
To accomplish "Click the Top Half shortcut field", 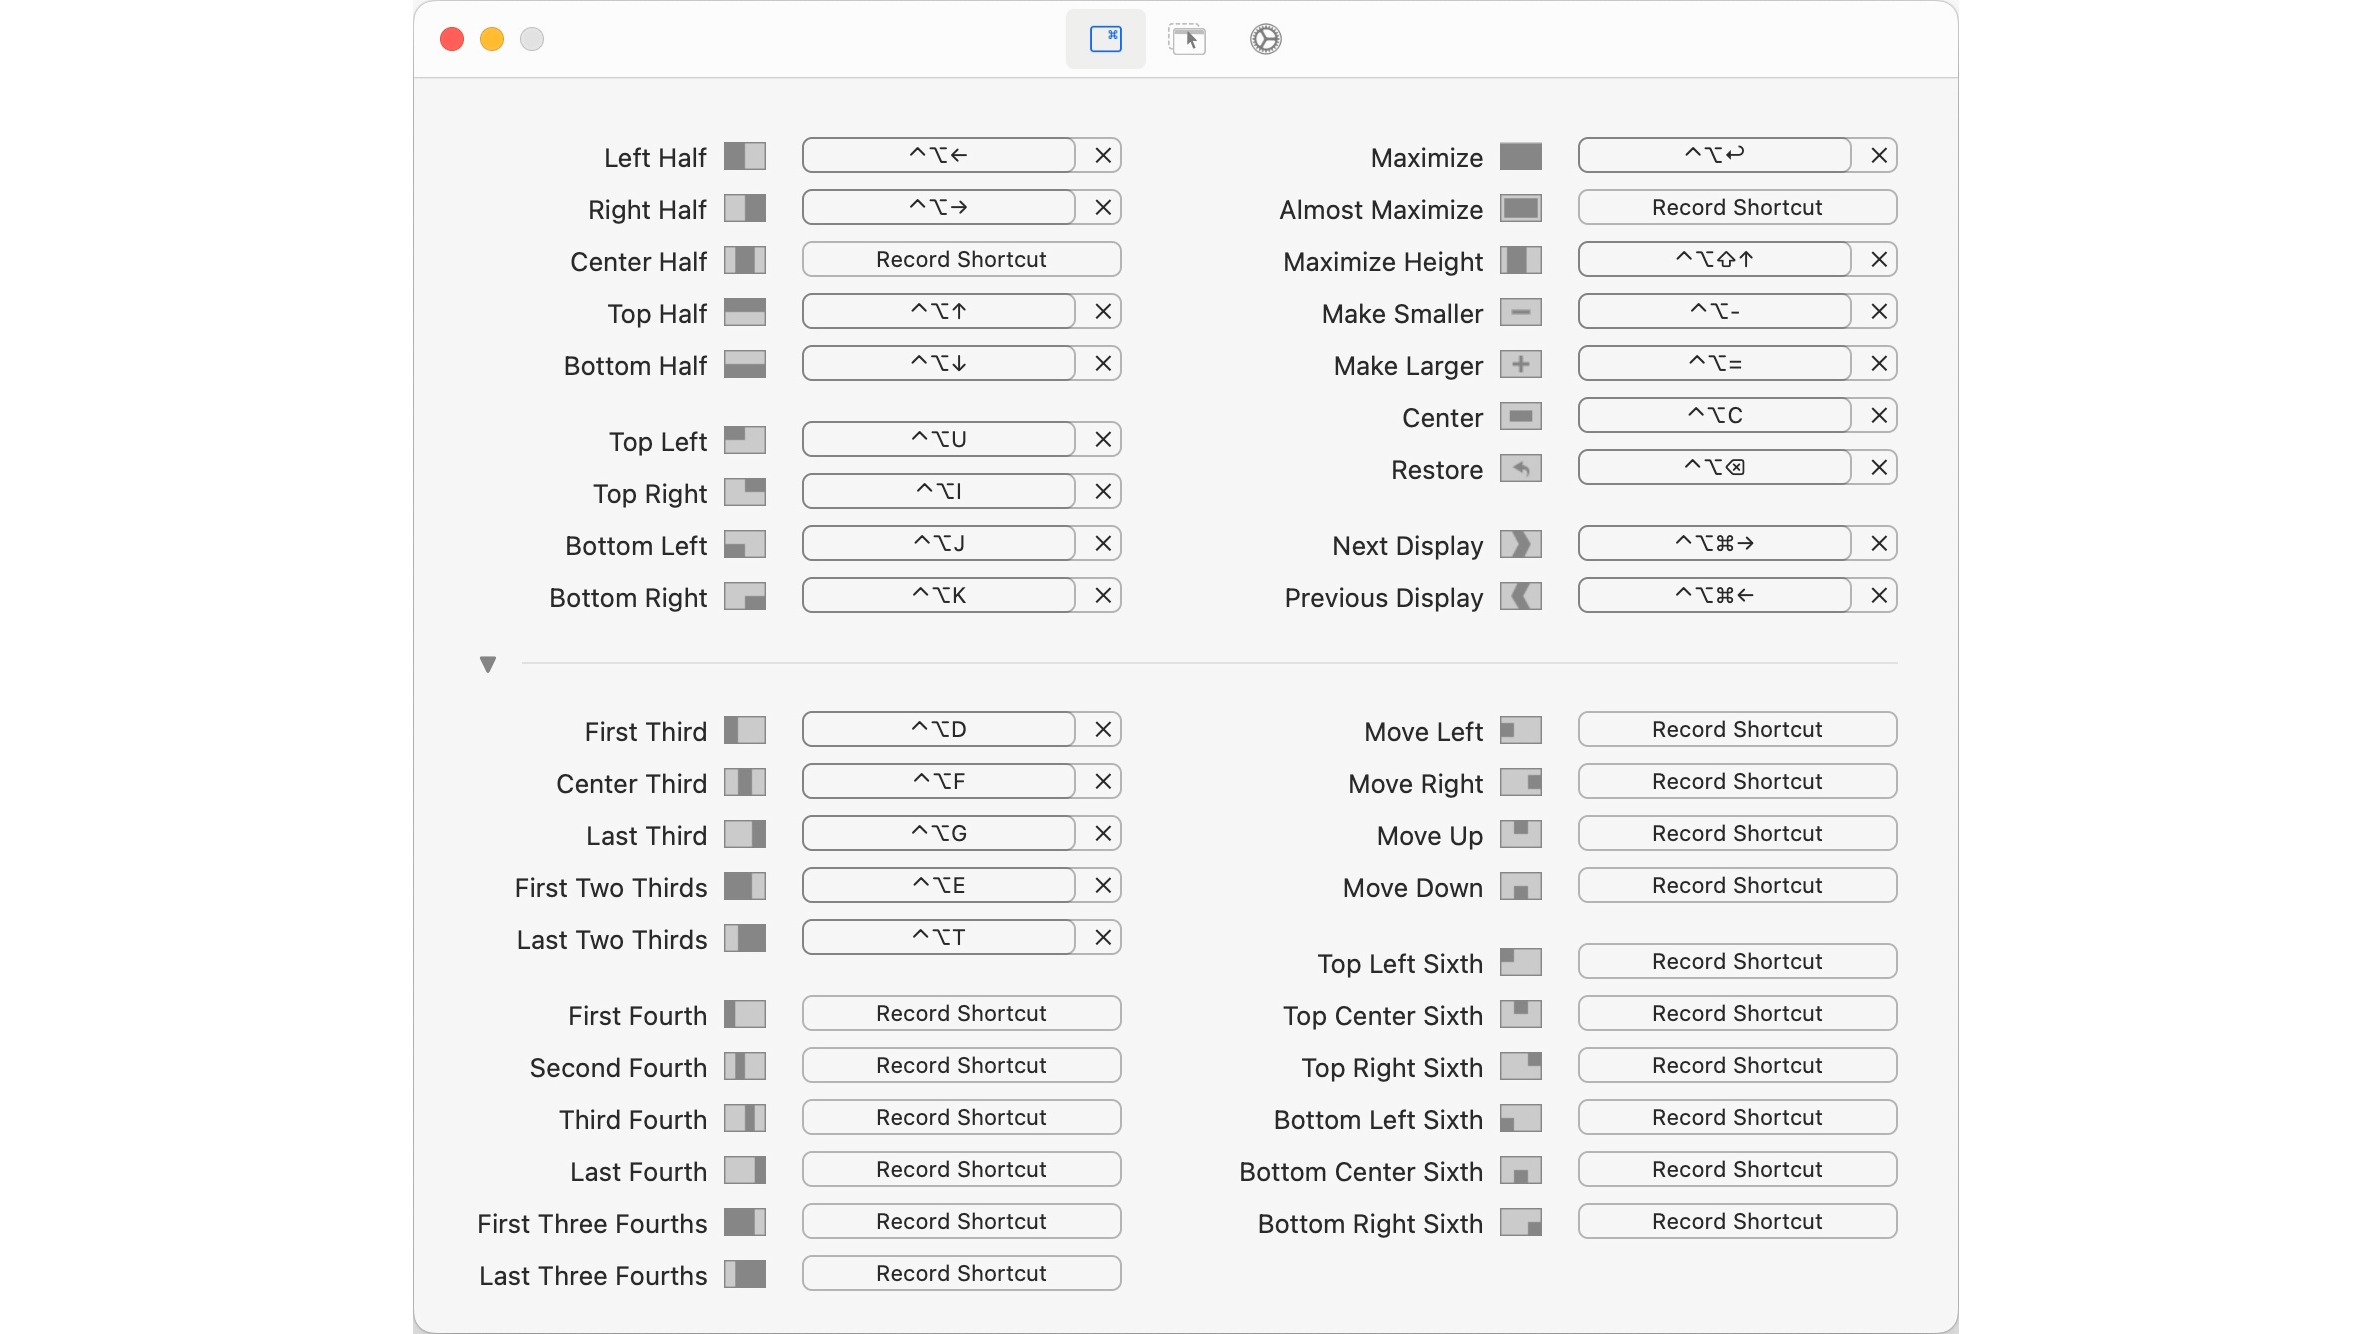I will (938, 312).
